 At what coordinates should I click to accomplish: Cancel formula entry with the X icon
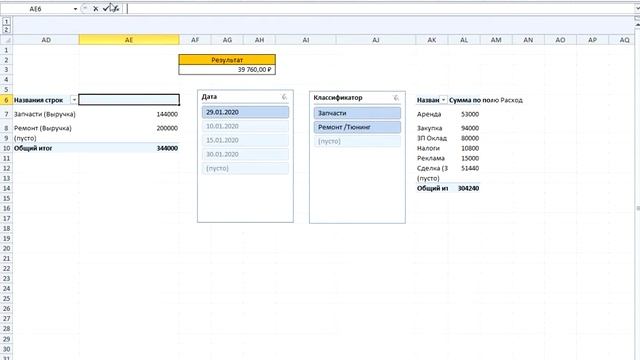click(96, 9)
